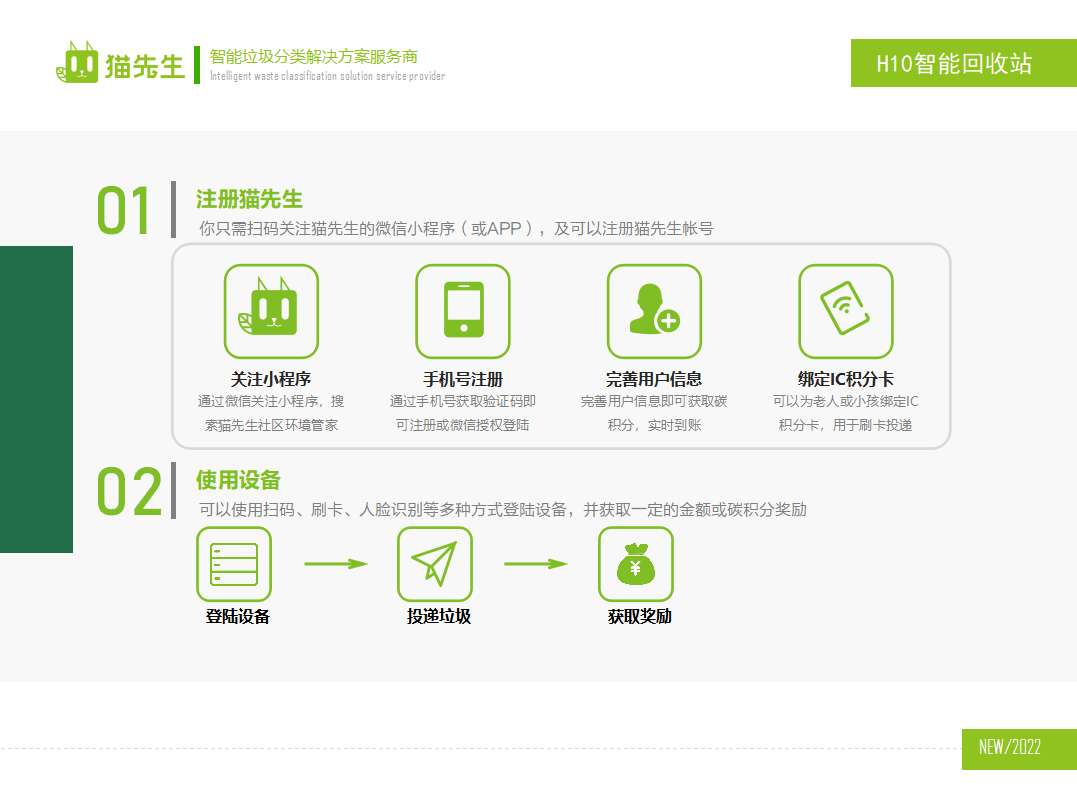Select the 投递垃圾 paper plane icon
The height and width of the screenshot is (793, 1077).
[x=434, y=564]
